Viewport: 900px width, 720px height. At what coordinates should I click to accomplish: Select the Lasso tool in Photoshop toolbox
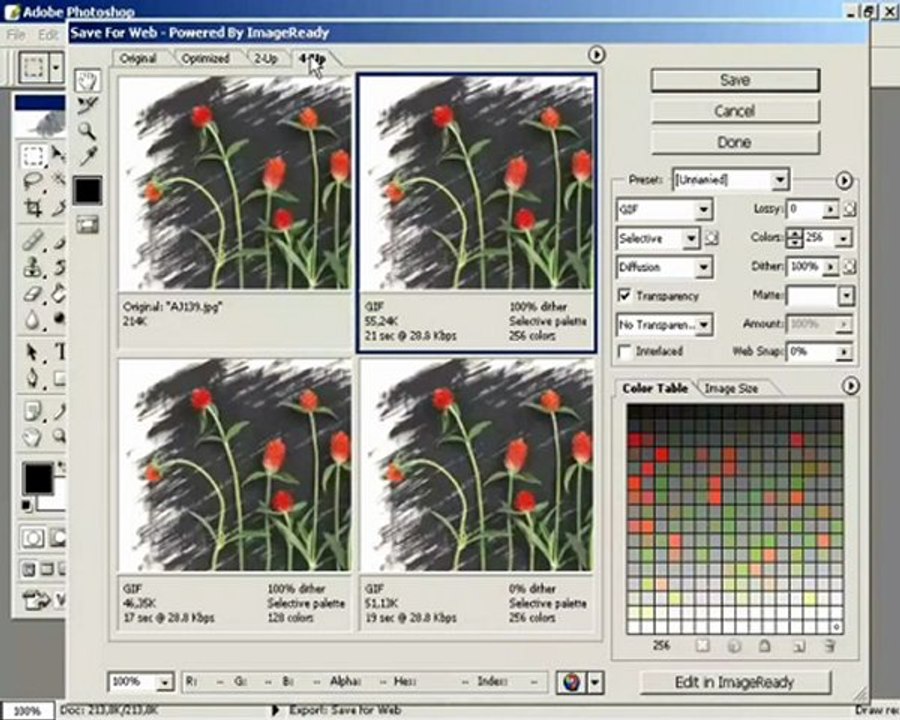tap(32, 181)
